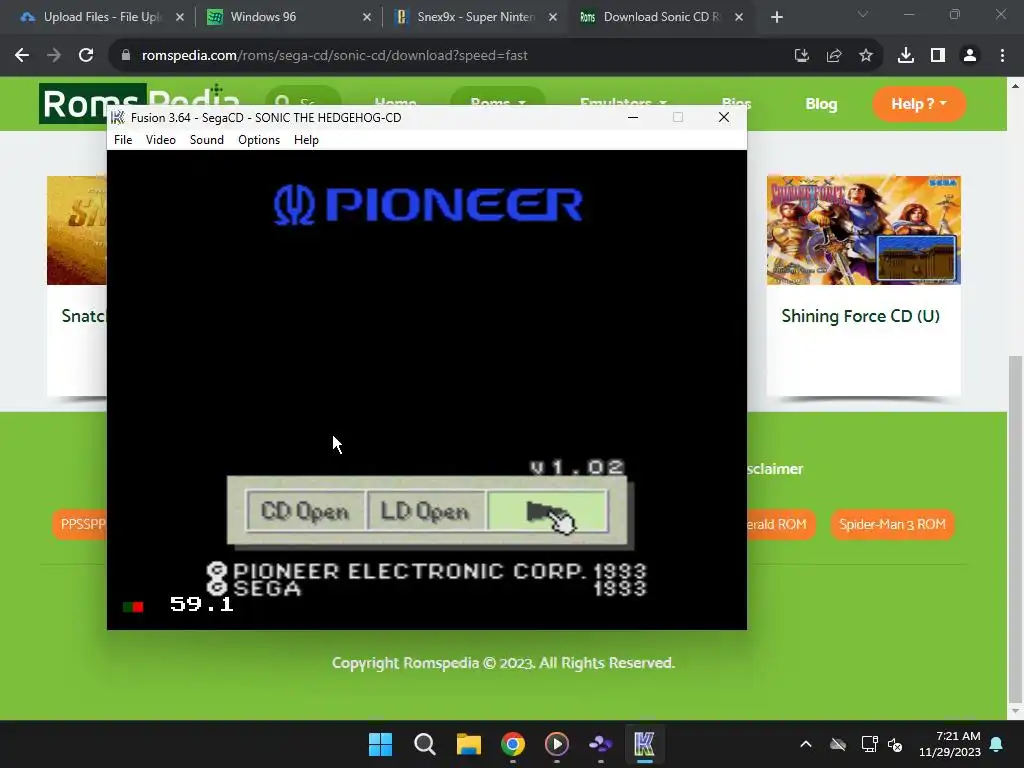This screenshot has width=1024, height=768.
Task: Click the install app icon in address bar
Action: coord(801,56)
